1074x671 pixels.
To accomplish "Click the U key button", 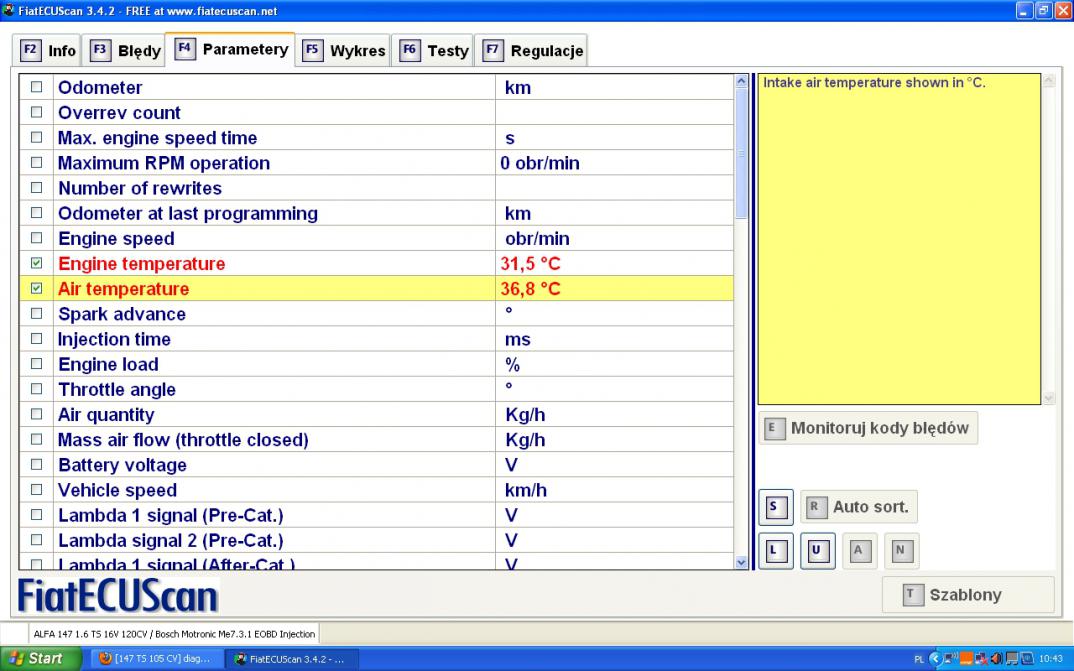I will (x=816, y=550).
